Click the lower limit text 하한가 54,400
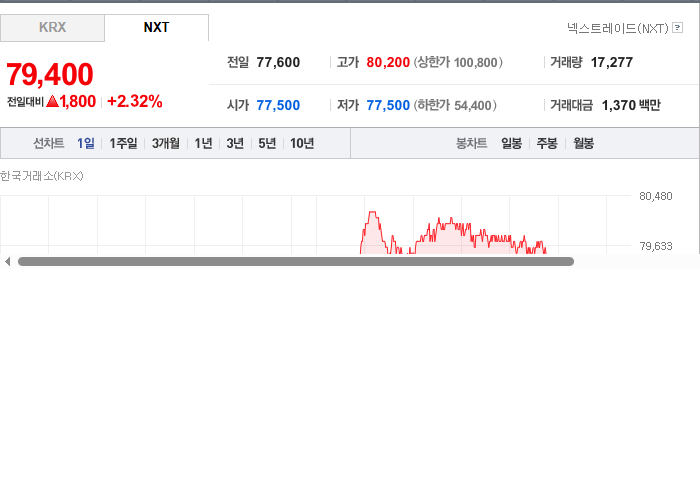The image size is (700, 490). 455,105
